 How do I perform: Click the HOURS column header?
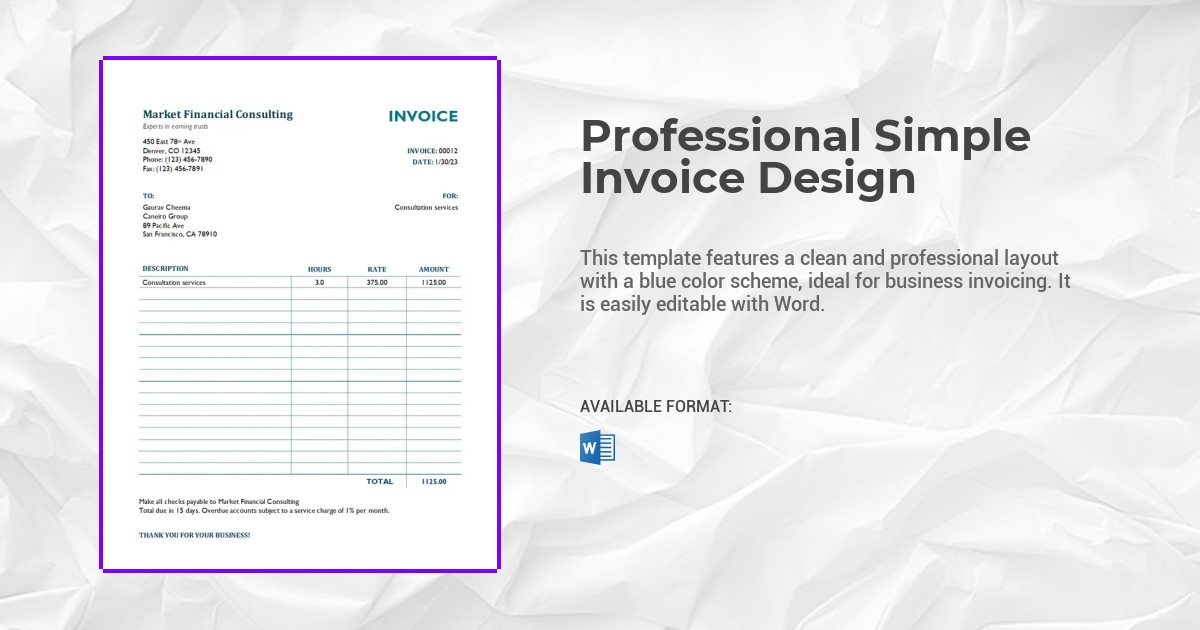pyautogui.click(x=319, y=269)
